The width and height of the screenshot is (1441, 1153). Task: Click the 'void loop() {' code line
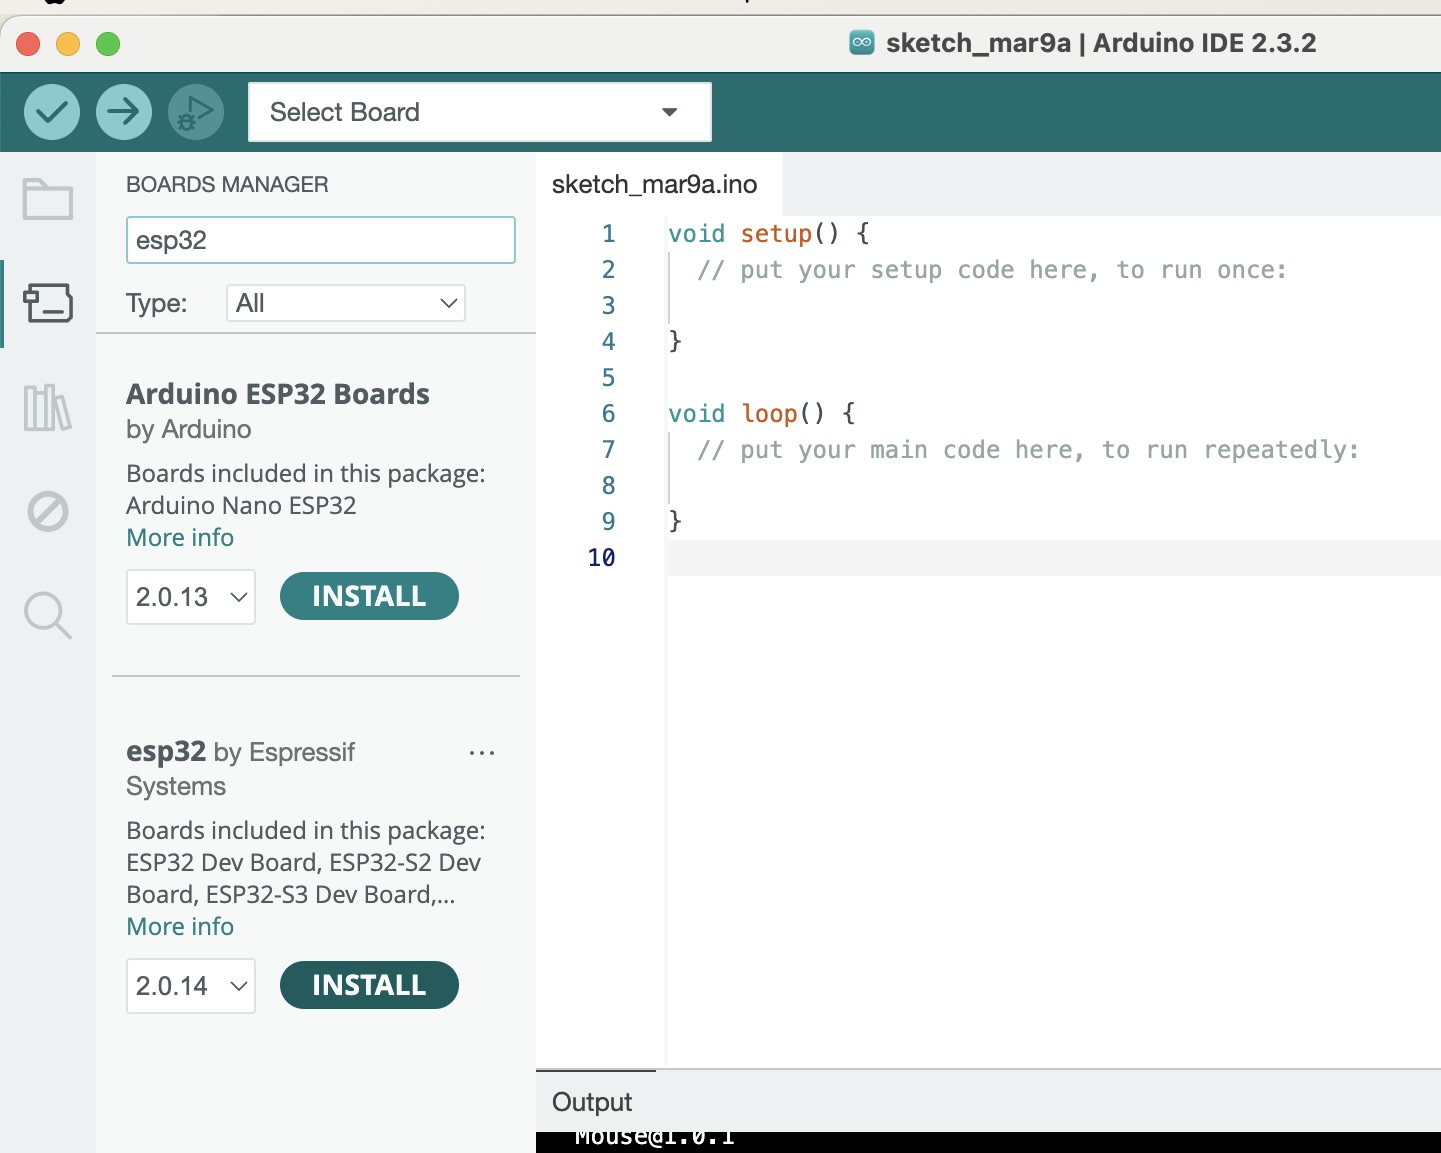(x=762, y=414)
